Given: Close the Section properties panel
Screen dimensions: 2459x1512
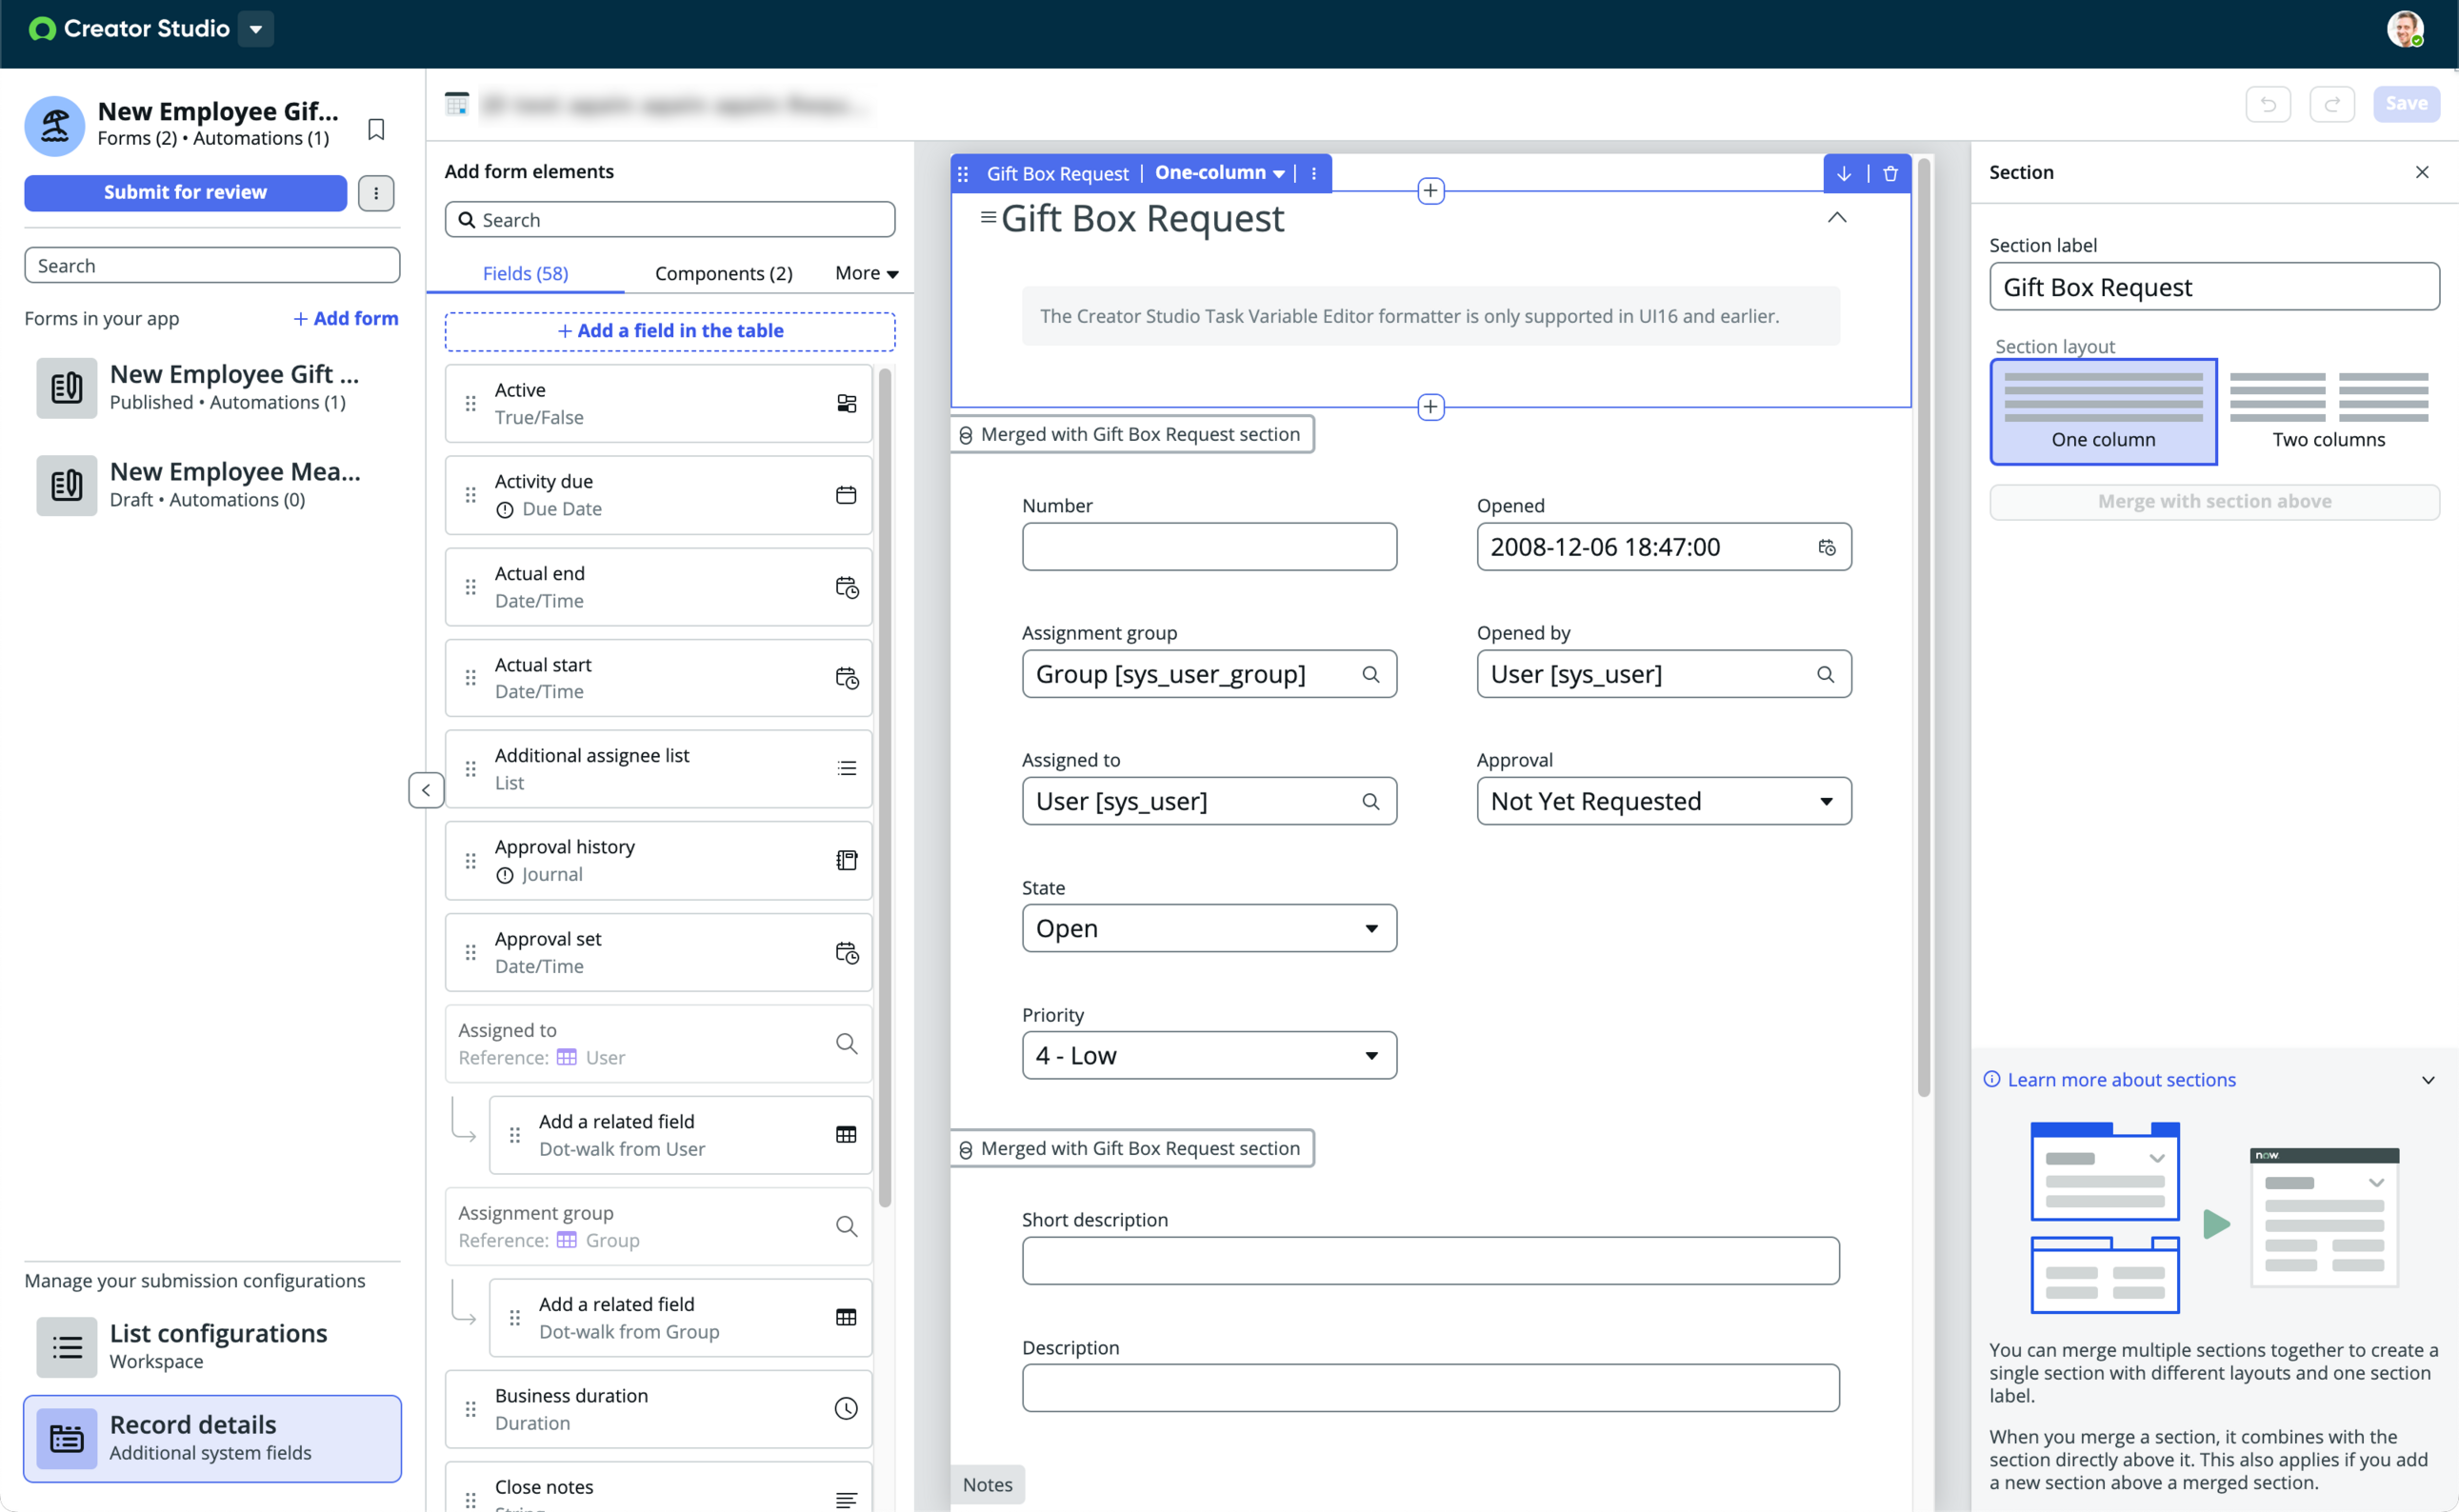Looking at the screenshot, I should (x=2422, y=172).
